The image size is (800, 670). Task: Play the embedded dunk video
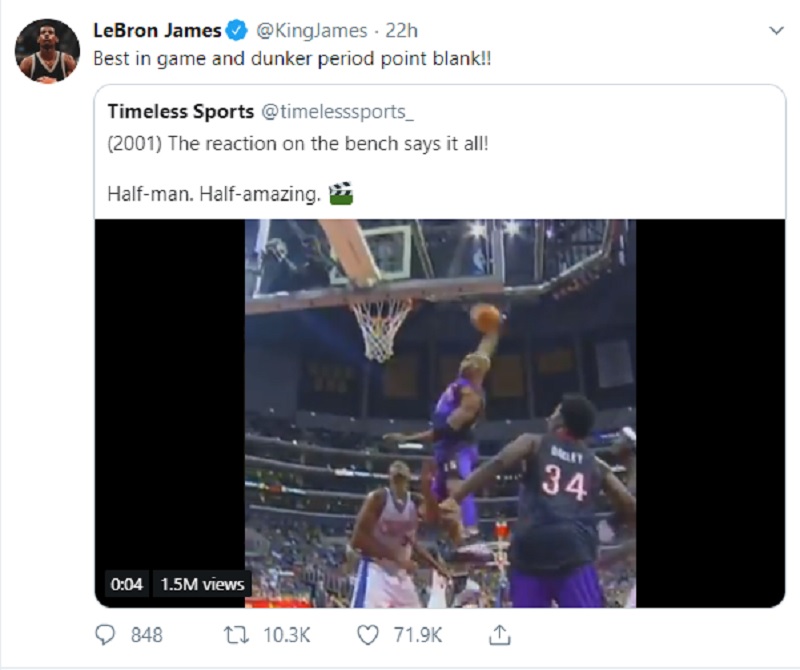(x=440, y=413)
